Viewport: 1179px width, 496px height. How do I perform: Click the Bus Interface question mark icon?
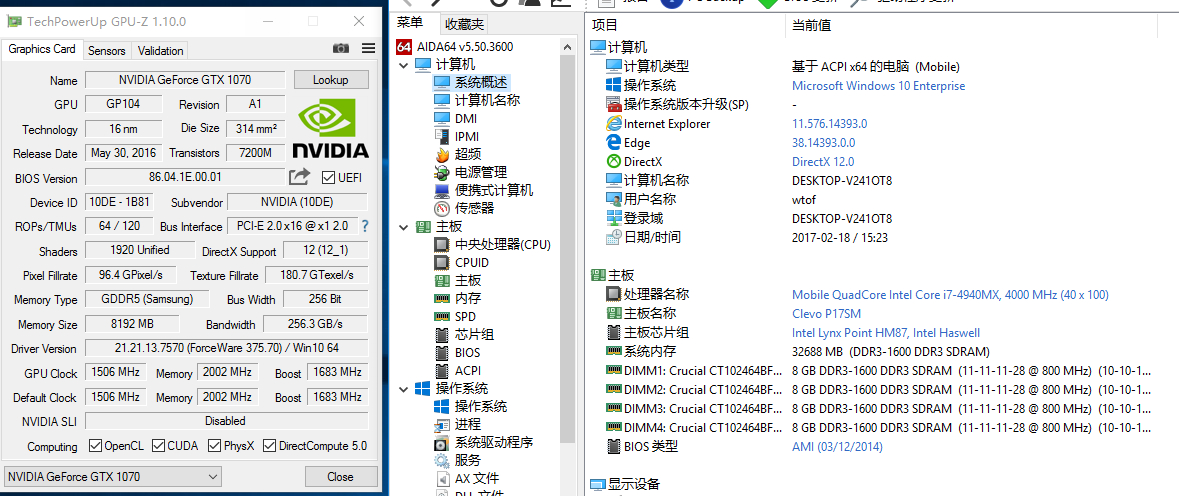[x=365, y=225]
